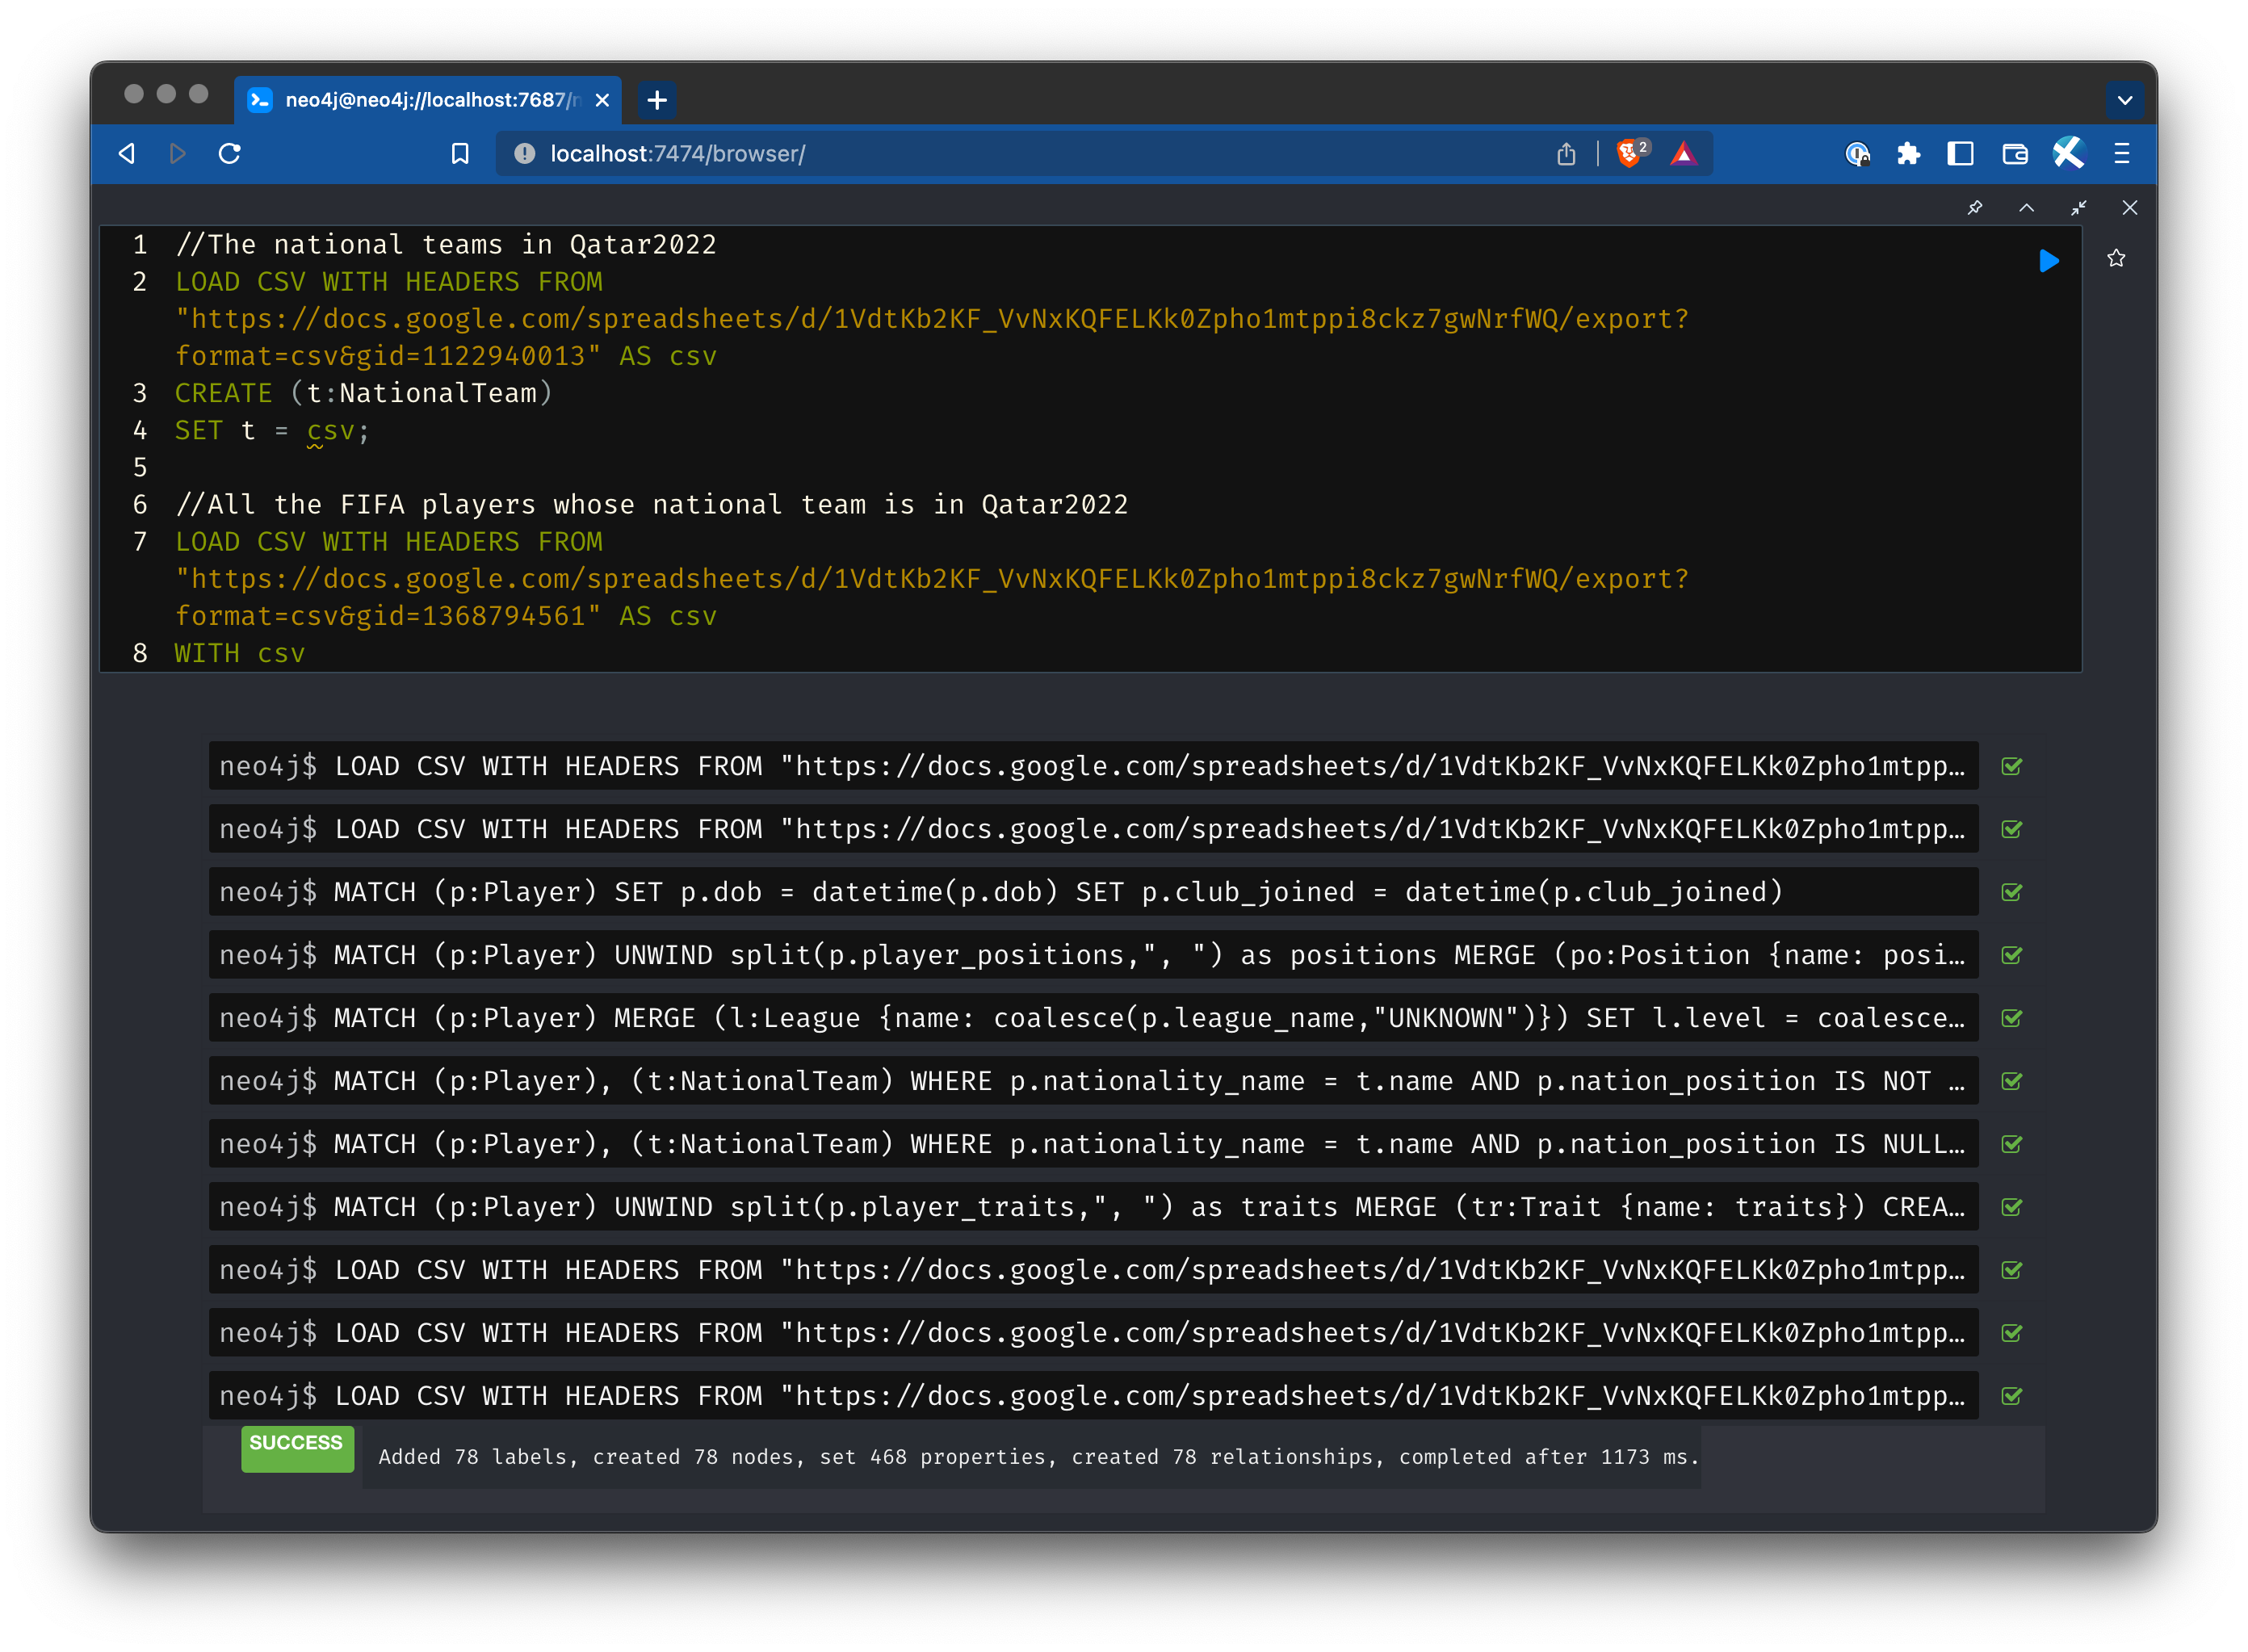Open a new browser tab
This screenshot has width=2248, height=1652.
(657, 100)
